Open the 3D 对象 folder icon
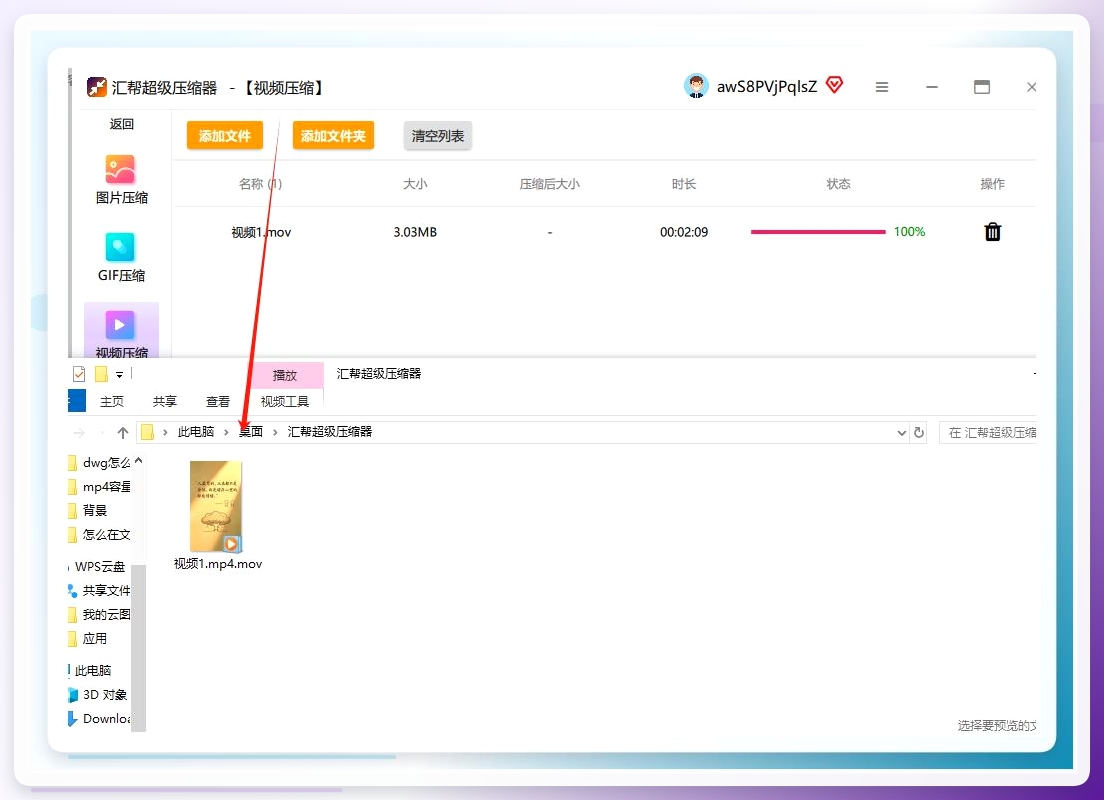Image resolution: width=1104 pixels, height=800 pixels. [x=73, y=695]
